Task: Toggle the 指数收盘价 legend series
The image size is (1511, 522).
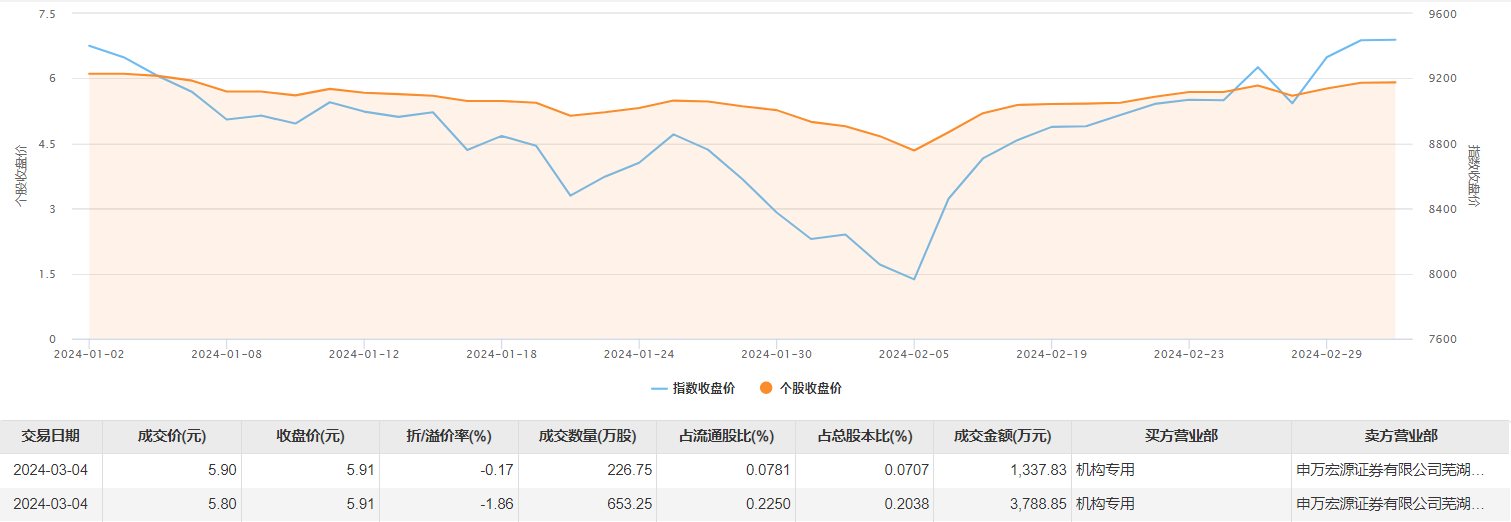Action: [x=693, y=388]
